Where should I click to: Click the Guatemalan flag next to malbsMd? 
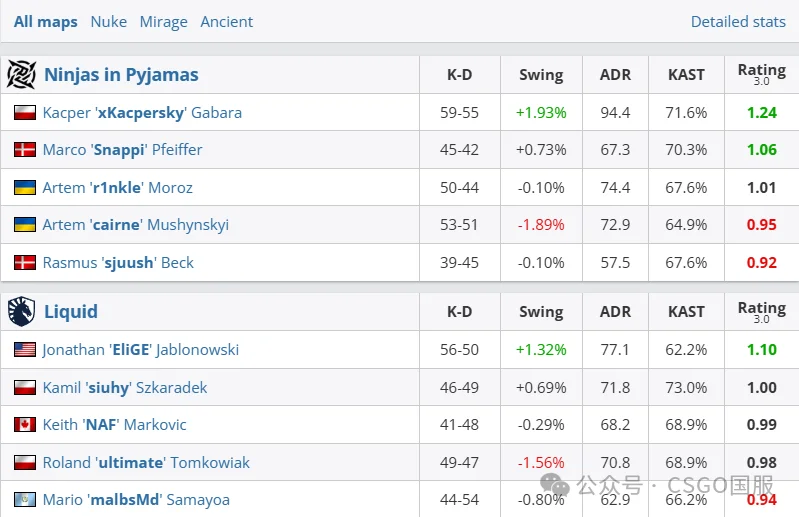click(x=25, y=500)
